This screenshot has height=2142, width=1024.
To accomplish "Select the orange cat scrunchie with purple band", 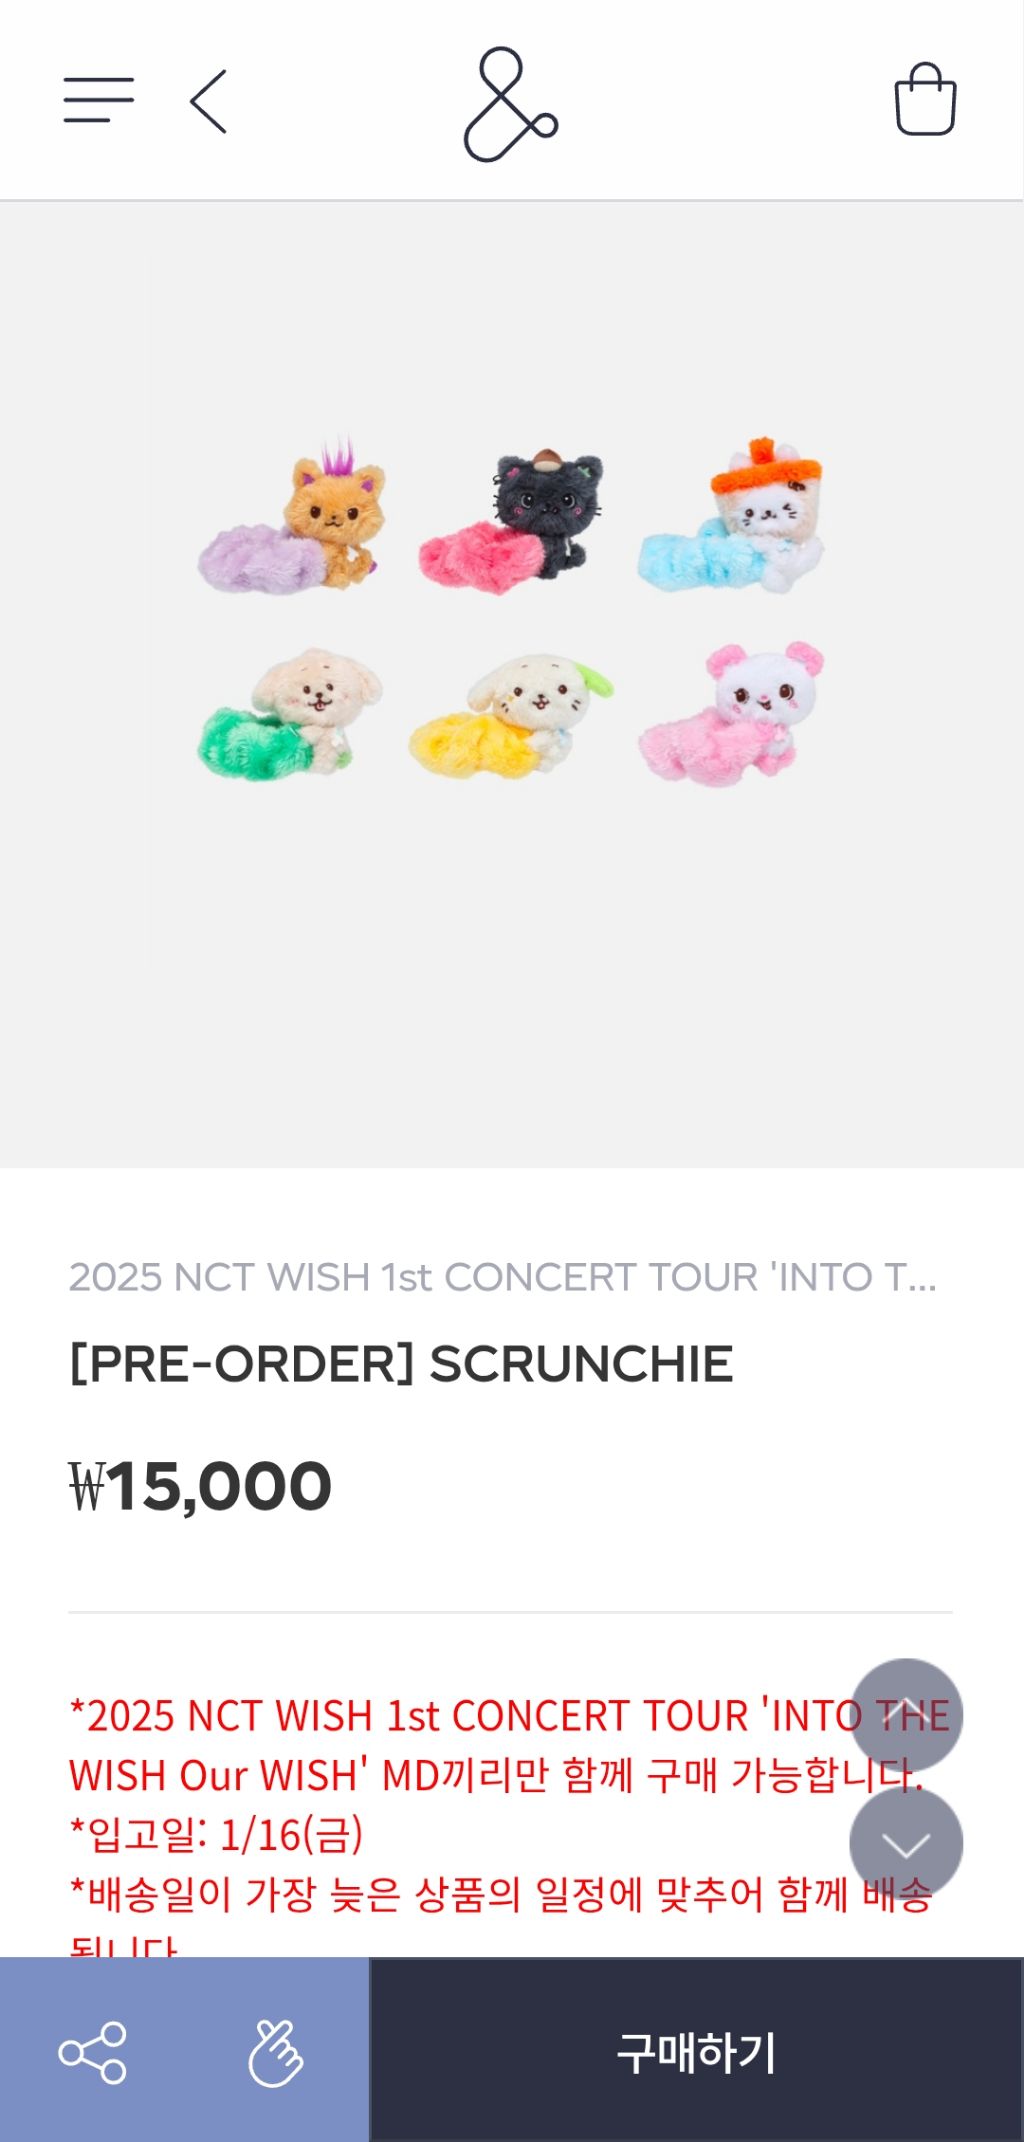I will tap(292, 518).
